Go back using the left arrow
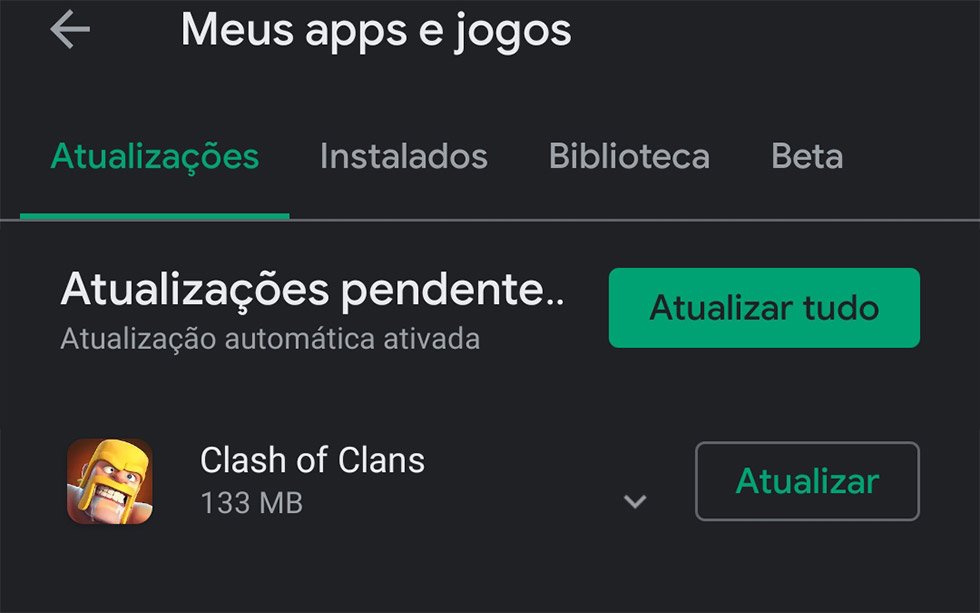The height and width of the screenshot is (613, 980). click(70, 29)
